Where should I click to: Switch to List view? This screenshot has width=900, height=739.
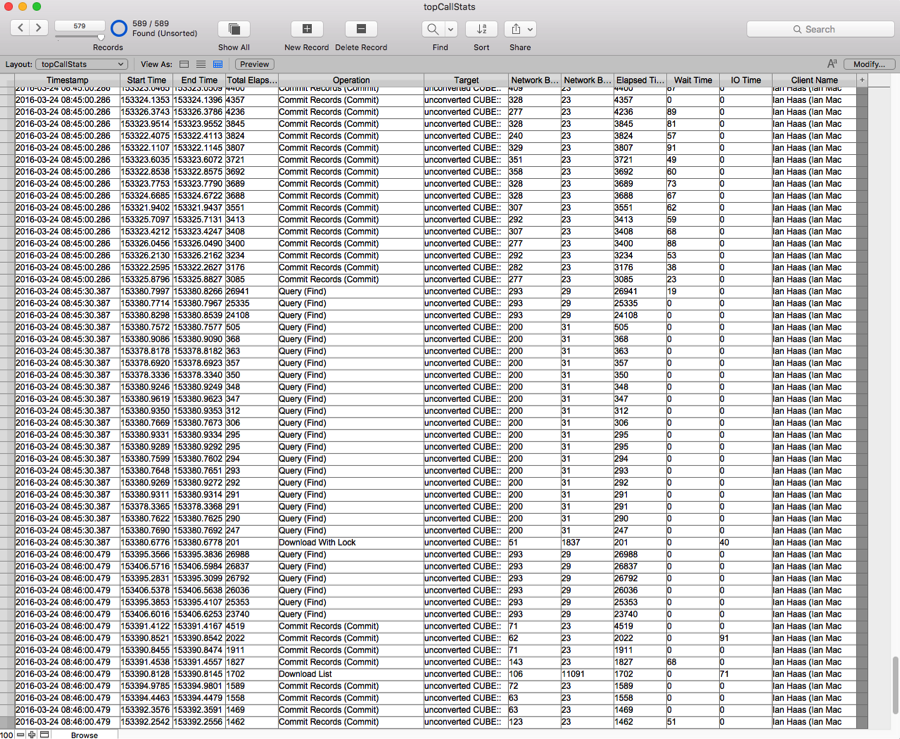tap(201, 64)
